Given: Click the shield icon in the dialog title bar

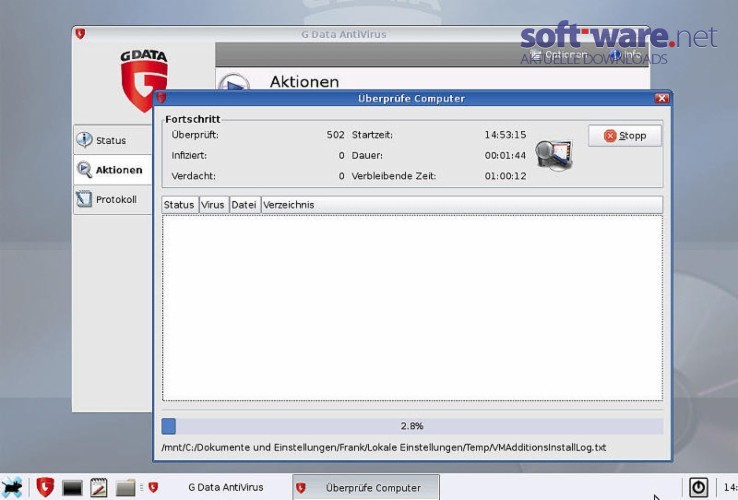Looking at the screenshot, I should 161,98.
